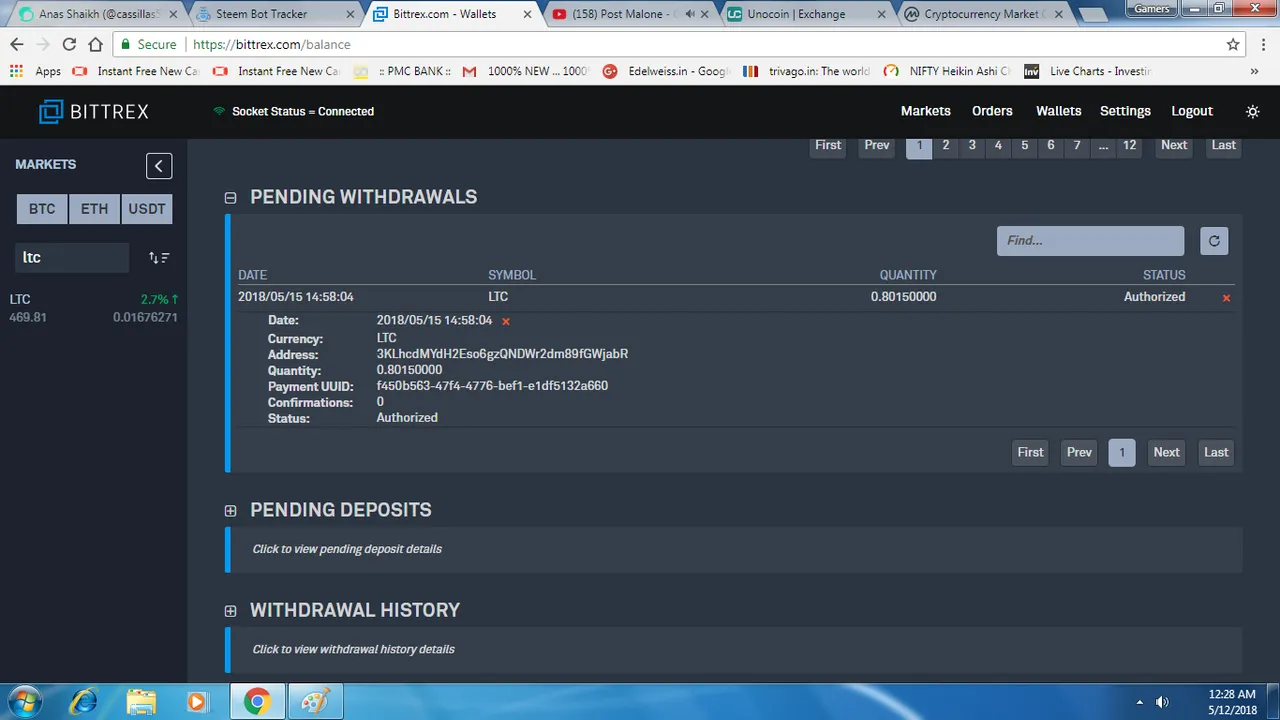
Task: Open the Wallets page
Action: (1058, 111)
